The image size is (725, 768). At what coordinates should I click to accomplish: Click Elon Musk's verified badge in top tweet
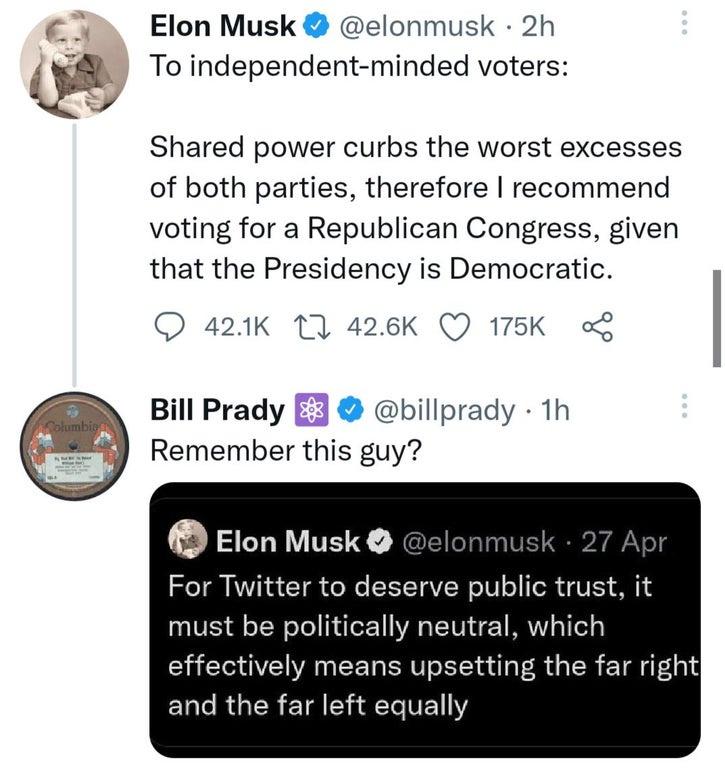point(312,28)
